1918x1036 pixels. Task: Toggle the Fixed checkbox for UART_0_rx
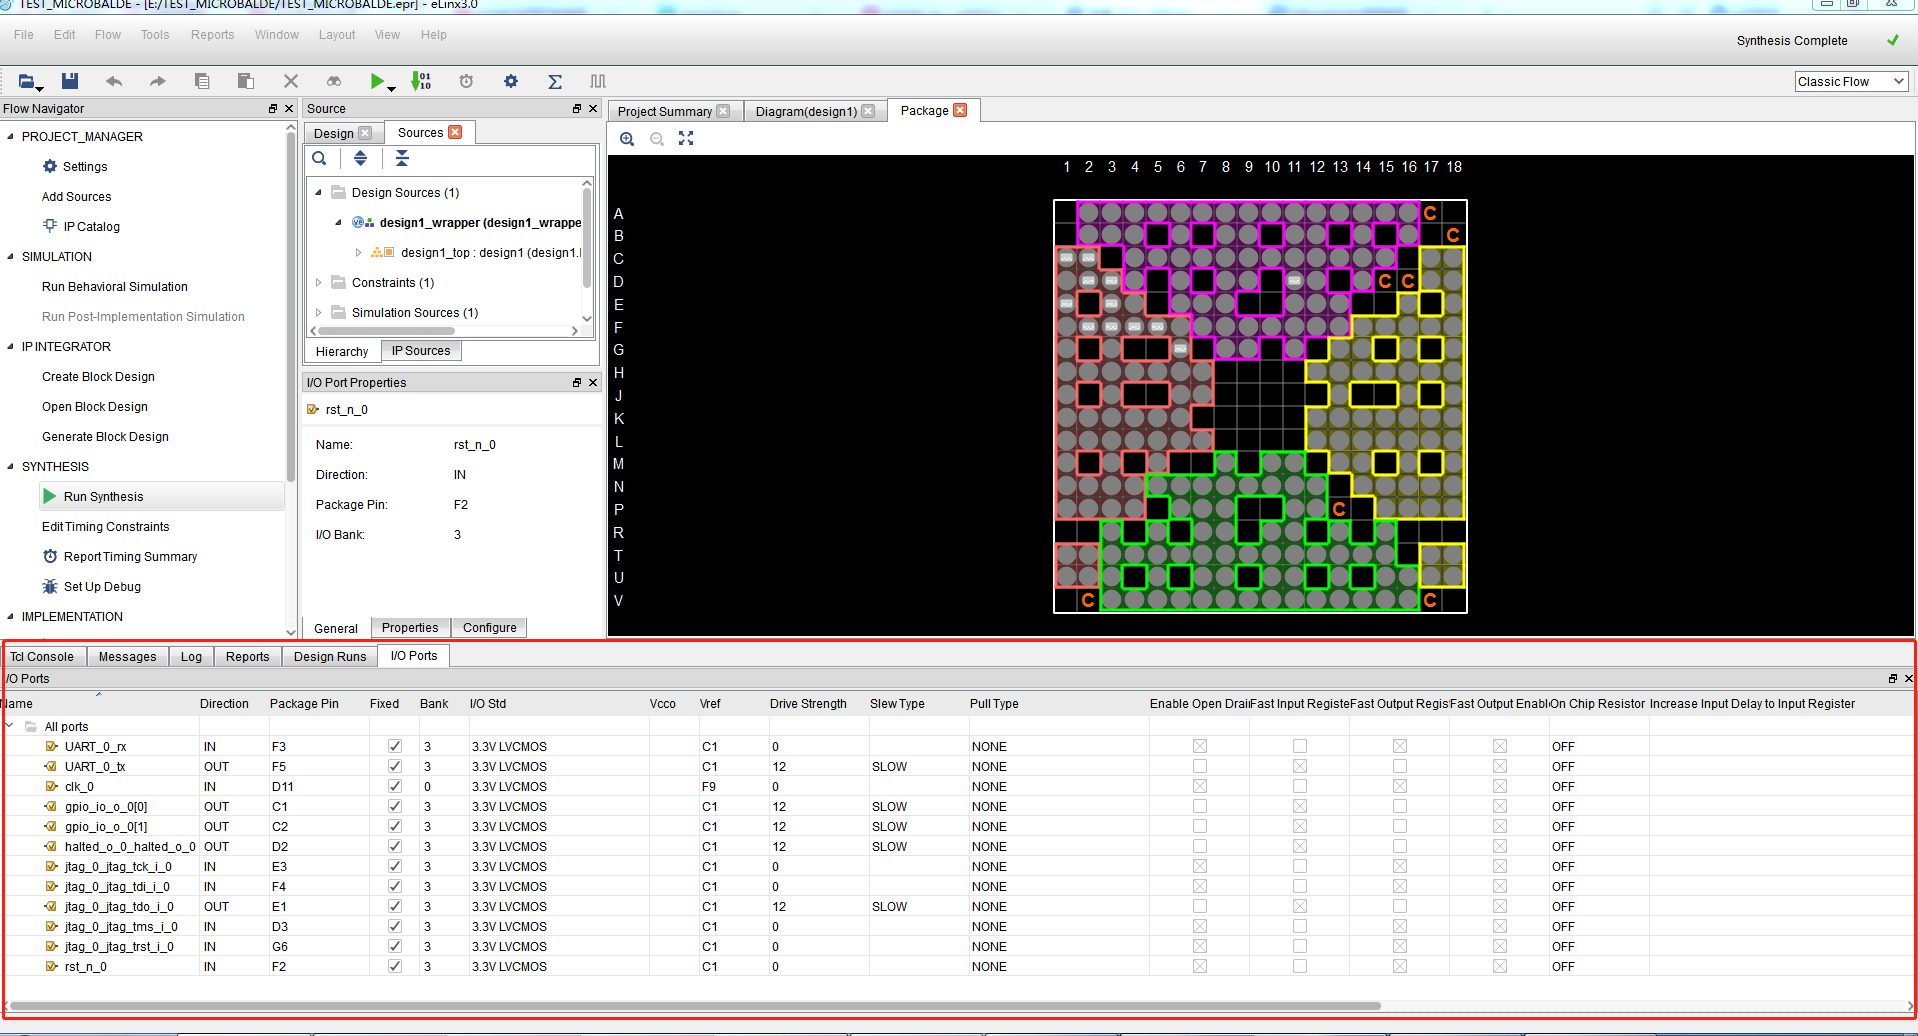click(x=395, y=746)
